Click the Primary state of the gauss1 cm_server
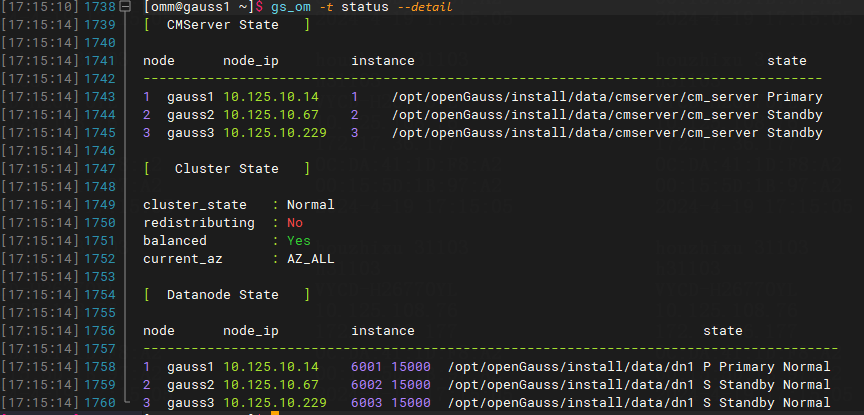 click(795, 97)
